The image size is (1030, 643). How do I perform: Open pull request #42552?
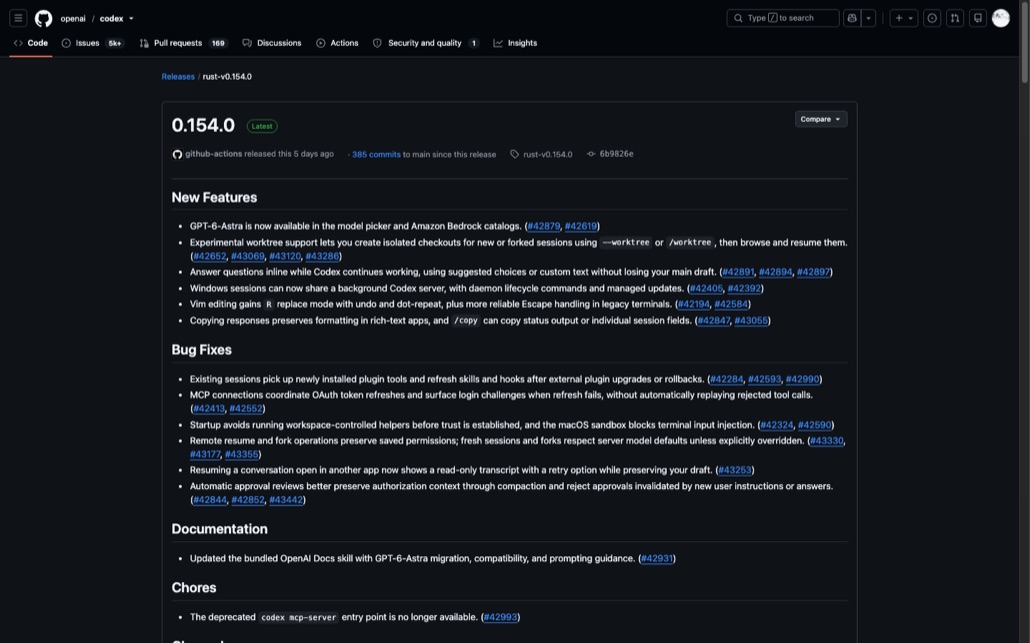[246, 409]
